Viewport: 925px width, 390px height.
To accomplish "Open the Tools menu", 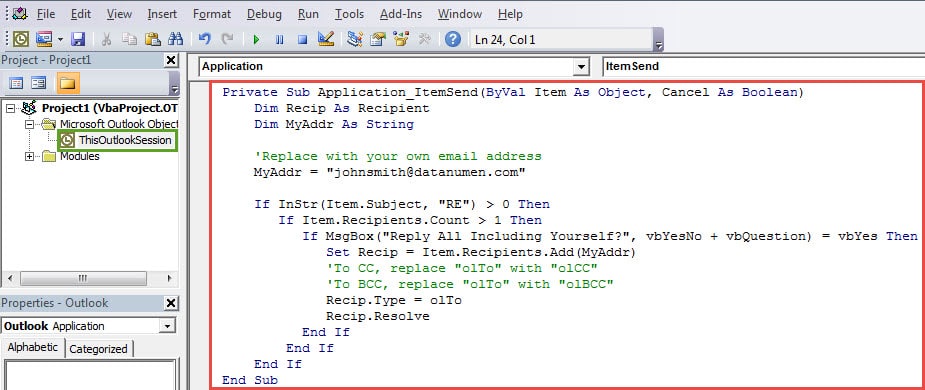I will [x=350, y=14].
